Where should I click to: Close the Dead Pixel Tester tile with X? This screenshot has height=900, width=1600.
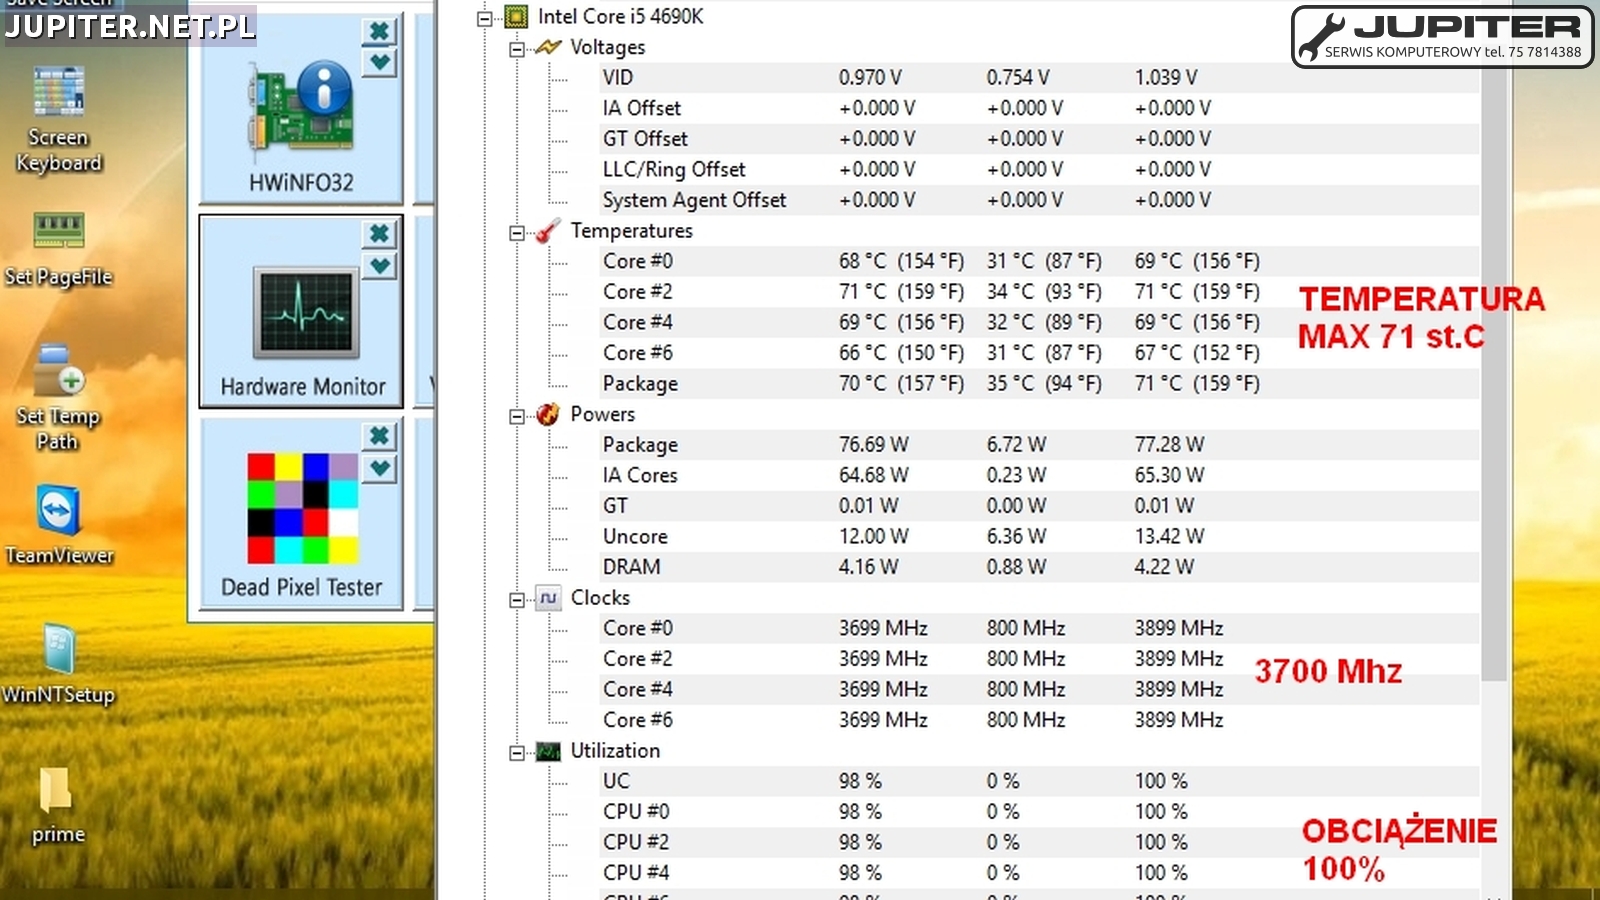pyautogui.click(x=379, y=436)
